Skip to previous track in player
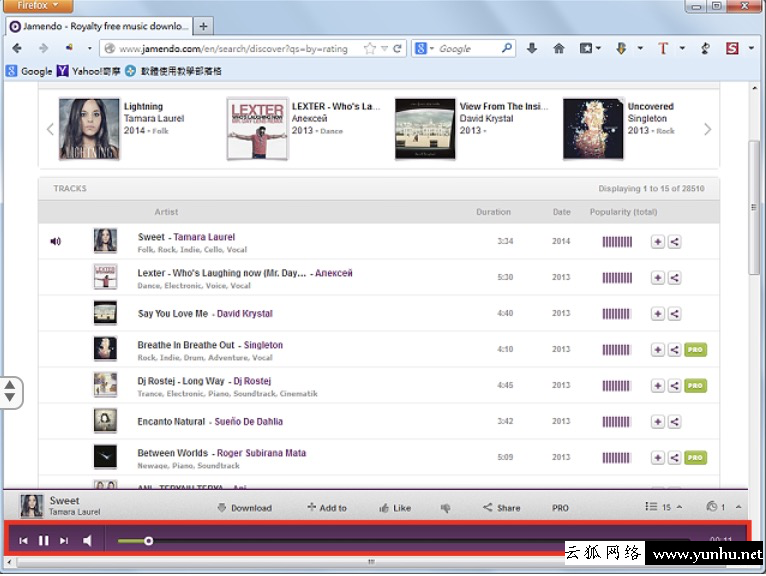 (x=23, y=540)
